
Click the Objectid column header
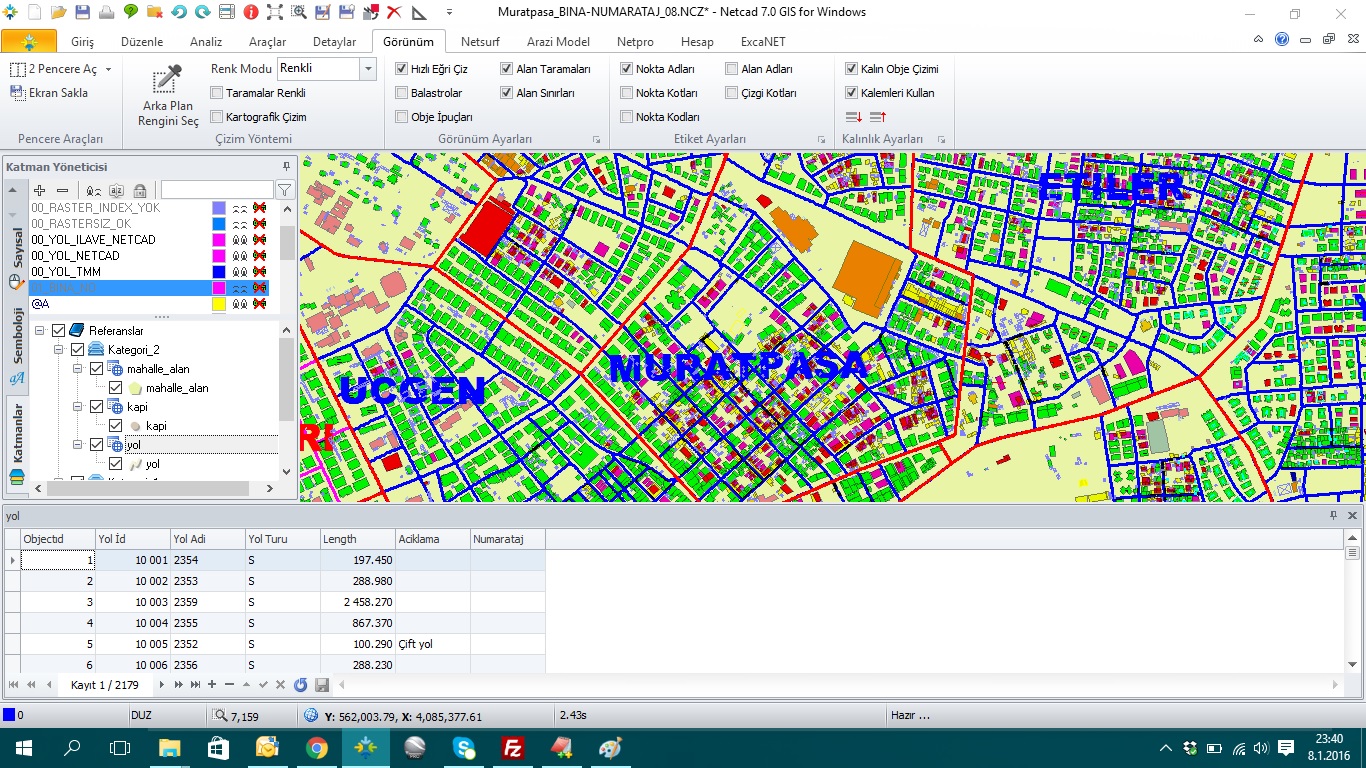coord(58,539)
